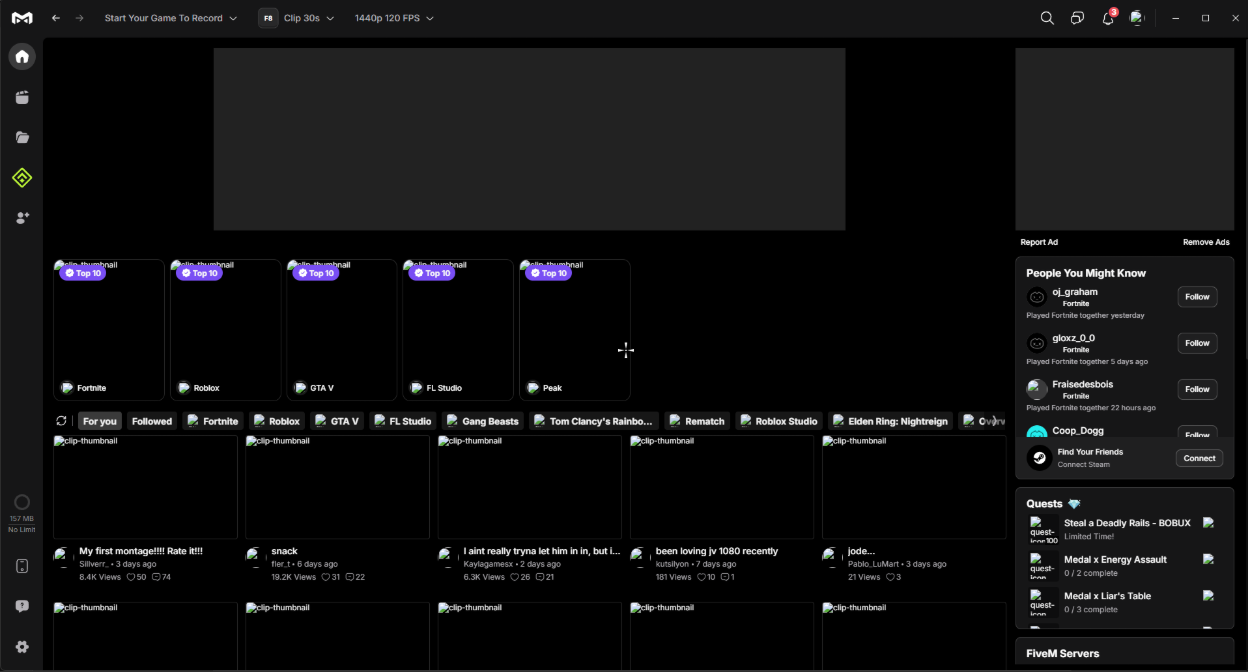This screenshot has height=672, width=1248.
Task: Open the Home page in sidebar
Action: [x=22, y=56]
